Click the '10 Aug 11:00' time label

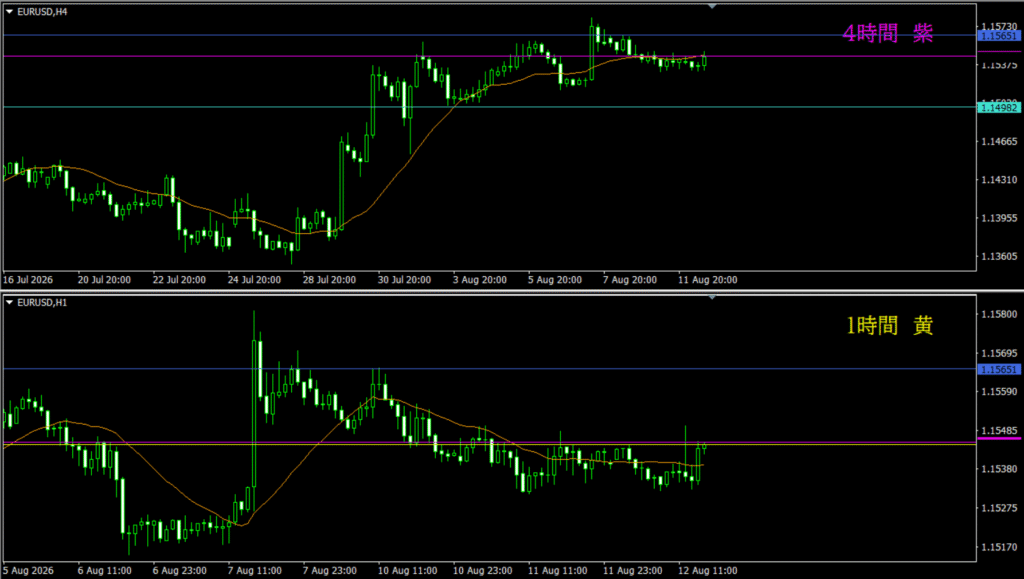408,571
